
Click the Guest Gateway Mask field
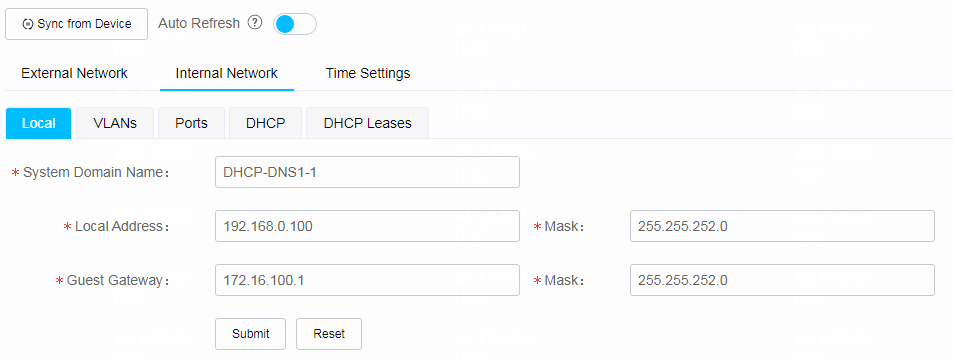pos(782,280)
